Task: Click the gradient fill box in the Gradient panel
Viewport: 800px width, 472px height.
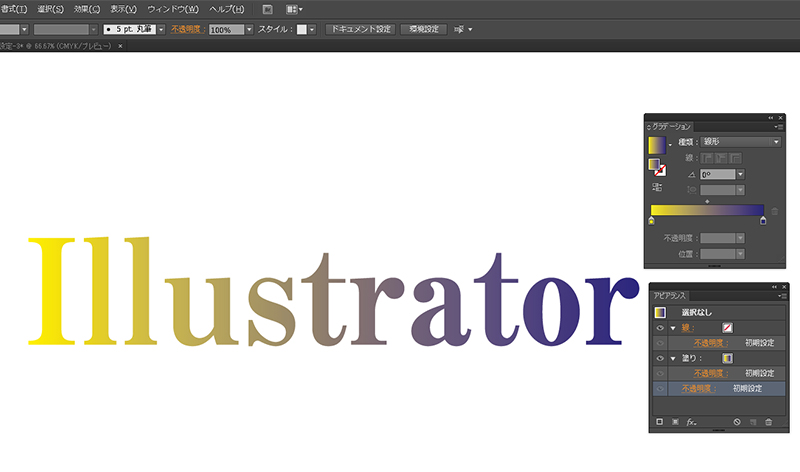Action: coord(657,145)
